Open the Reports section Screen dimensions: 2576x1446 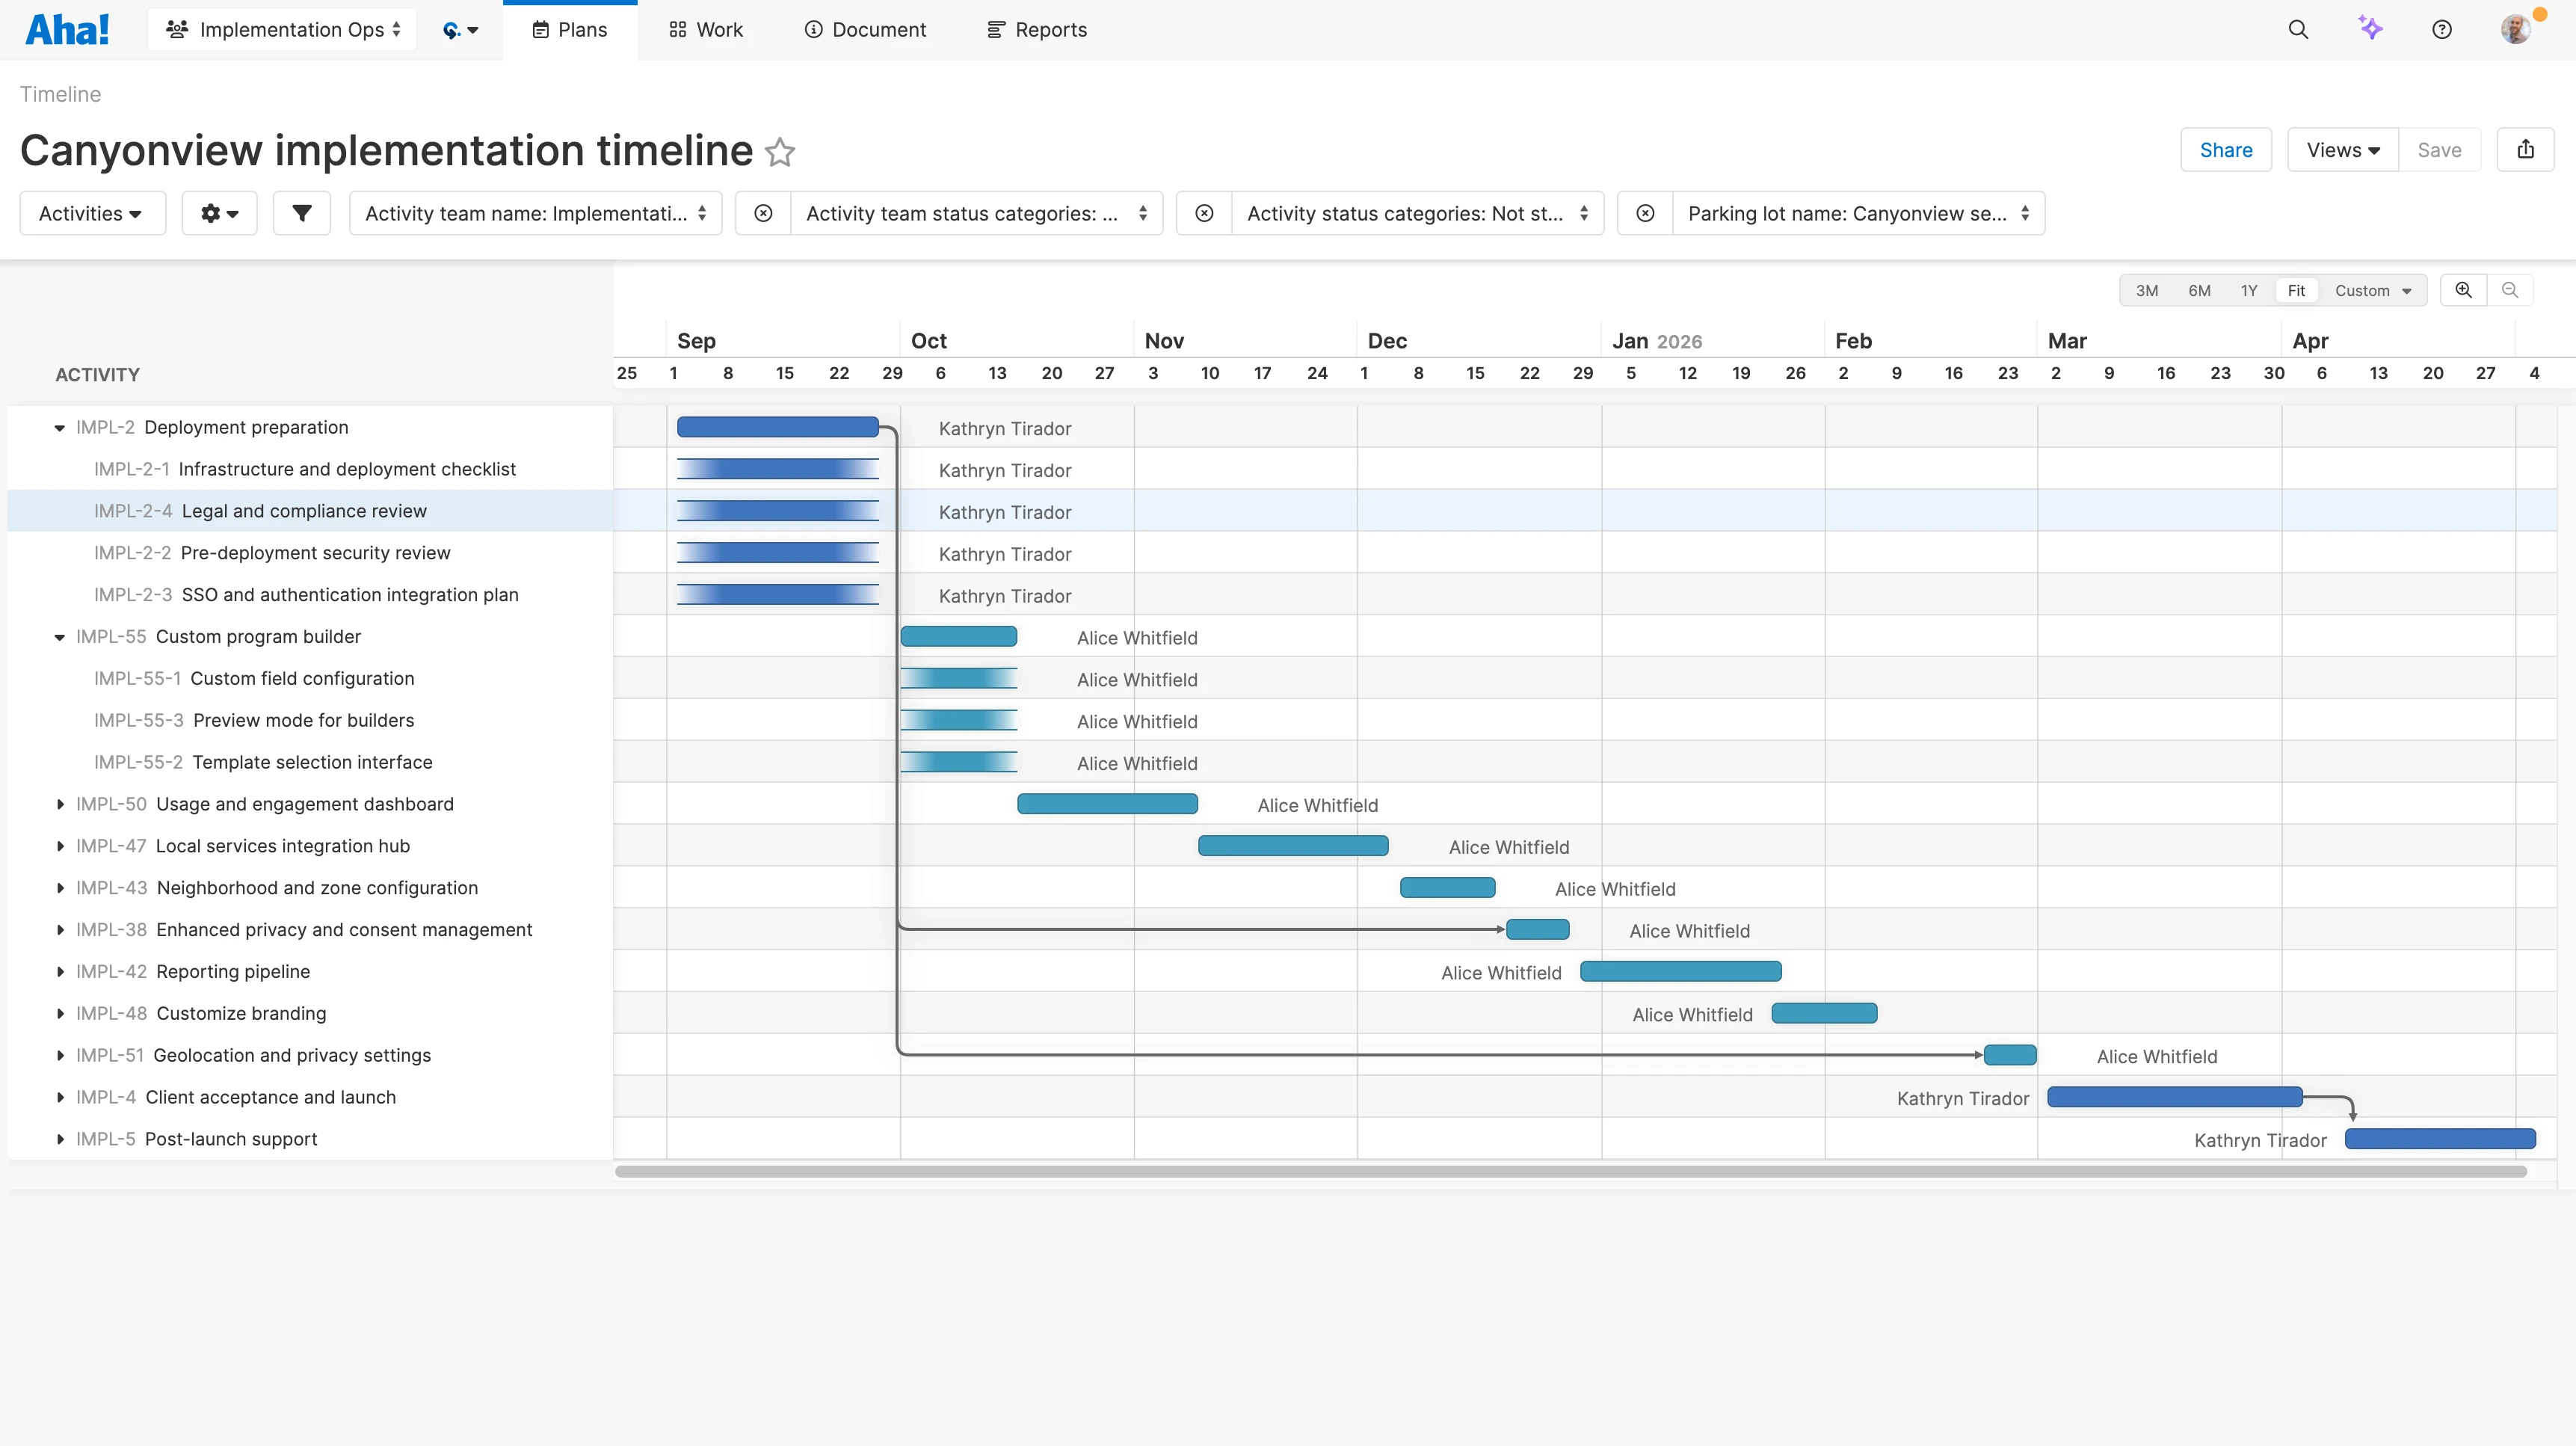click(1036, 29)
